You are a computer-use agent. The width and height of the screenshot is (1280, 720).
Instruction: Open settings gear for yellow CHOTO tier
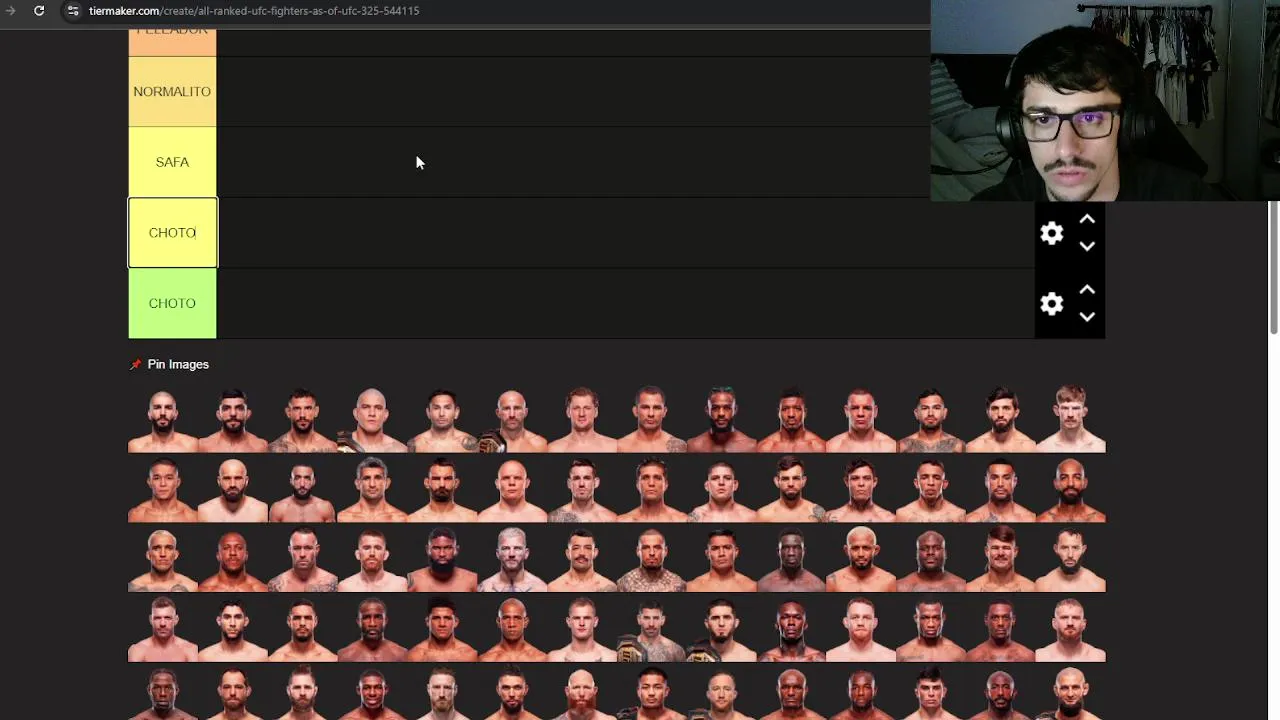tap(1051, 233)
